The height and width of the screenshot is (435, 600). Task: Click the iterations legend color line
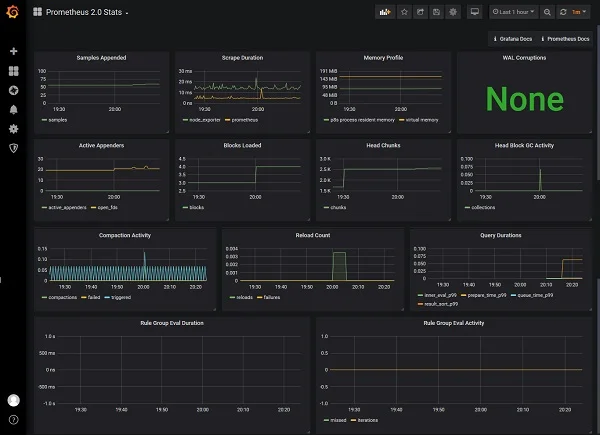pos(354,420)
